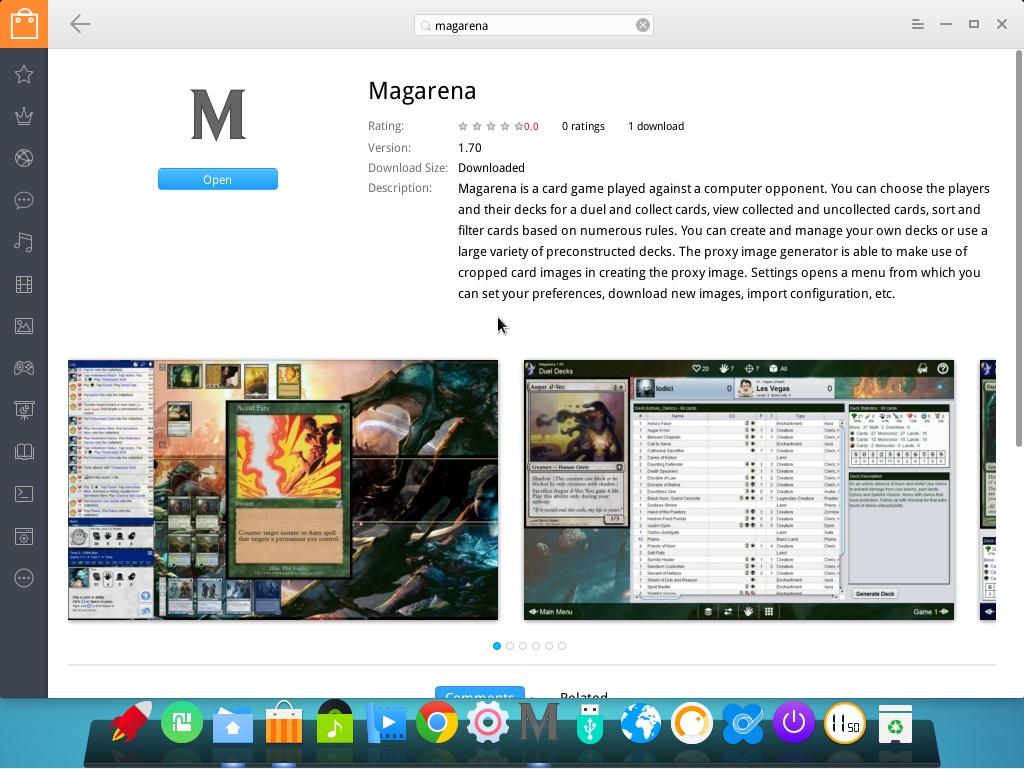Image resolution: width=1024 pixels, height=769 pixels.
Task: Select the Chat bubble category in sidebar
Action: click(x=24, y=200)
